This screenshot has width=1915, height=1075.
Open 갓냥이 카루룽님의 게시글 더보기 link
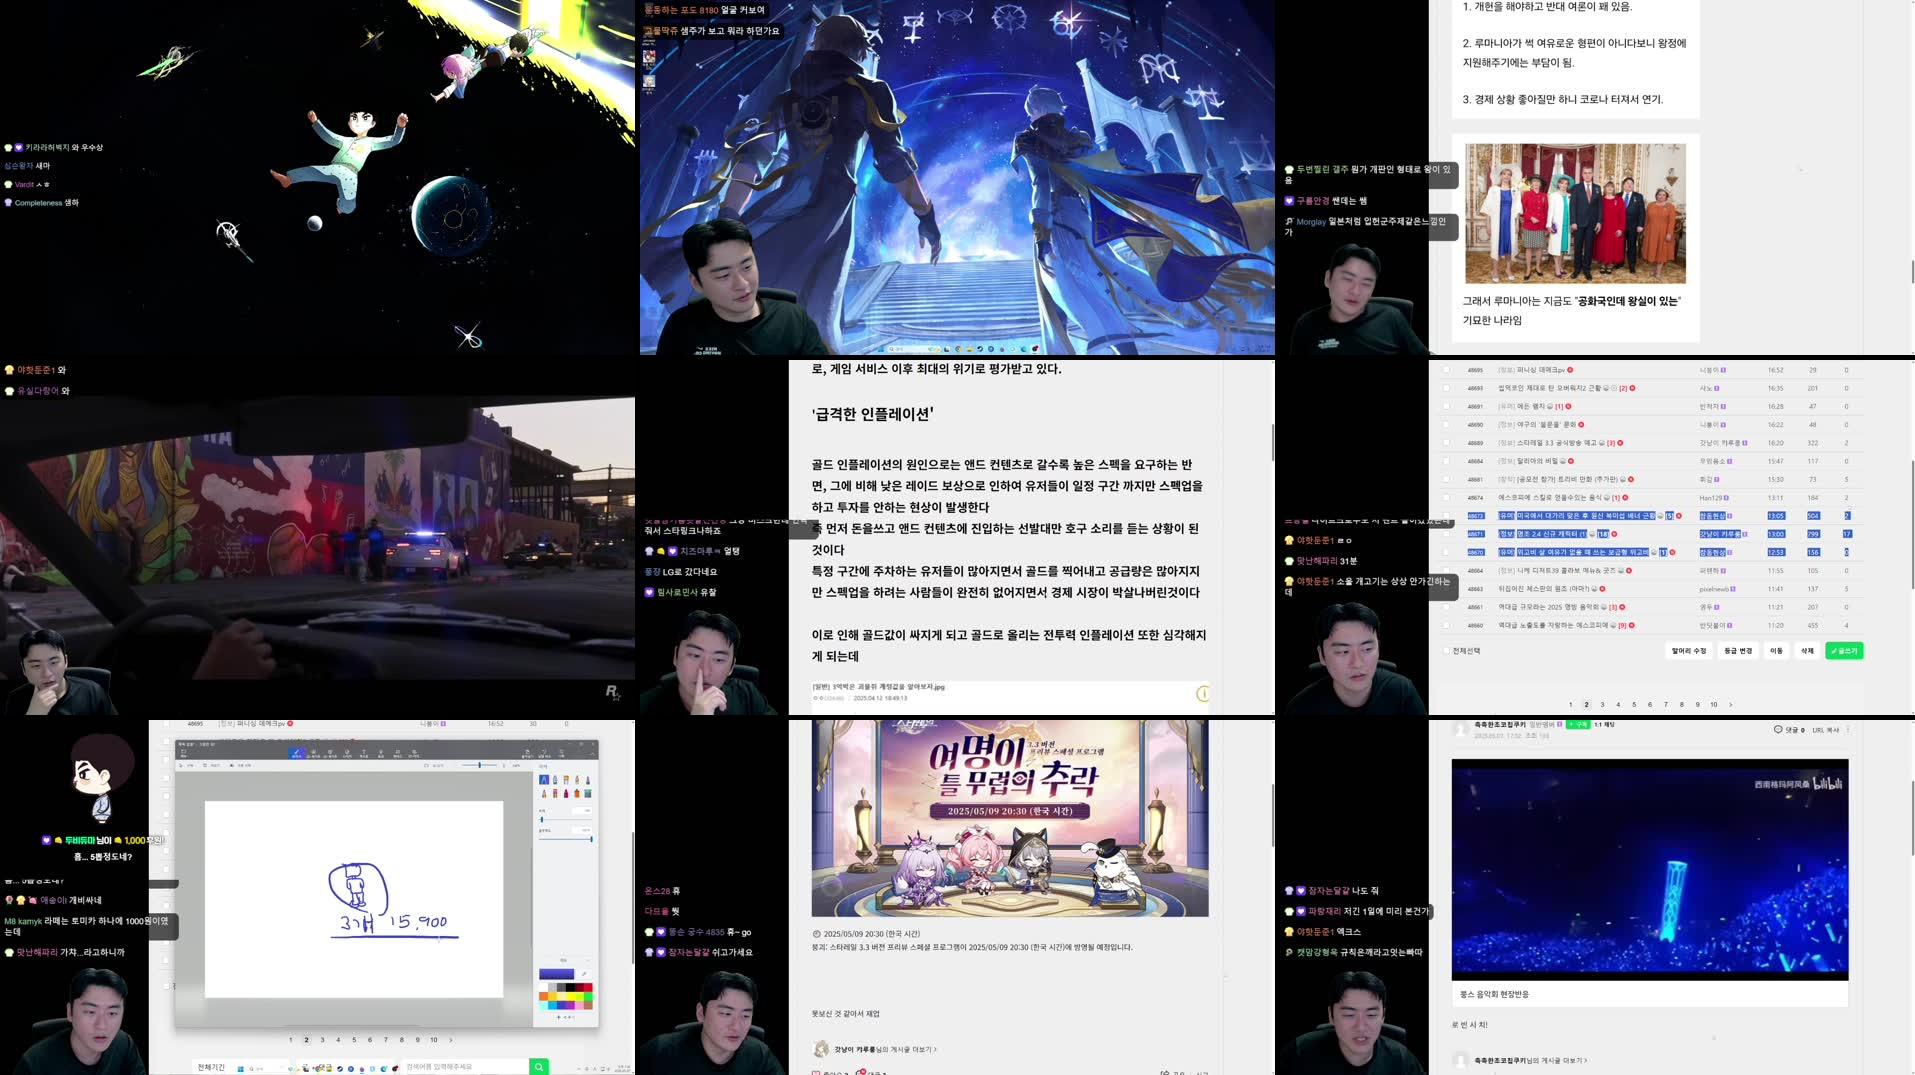tap(885, 1049)
